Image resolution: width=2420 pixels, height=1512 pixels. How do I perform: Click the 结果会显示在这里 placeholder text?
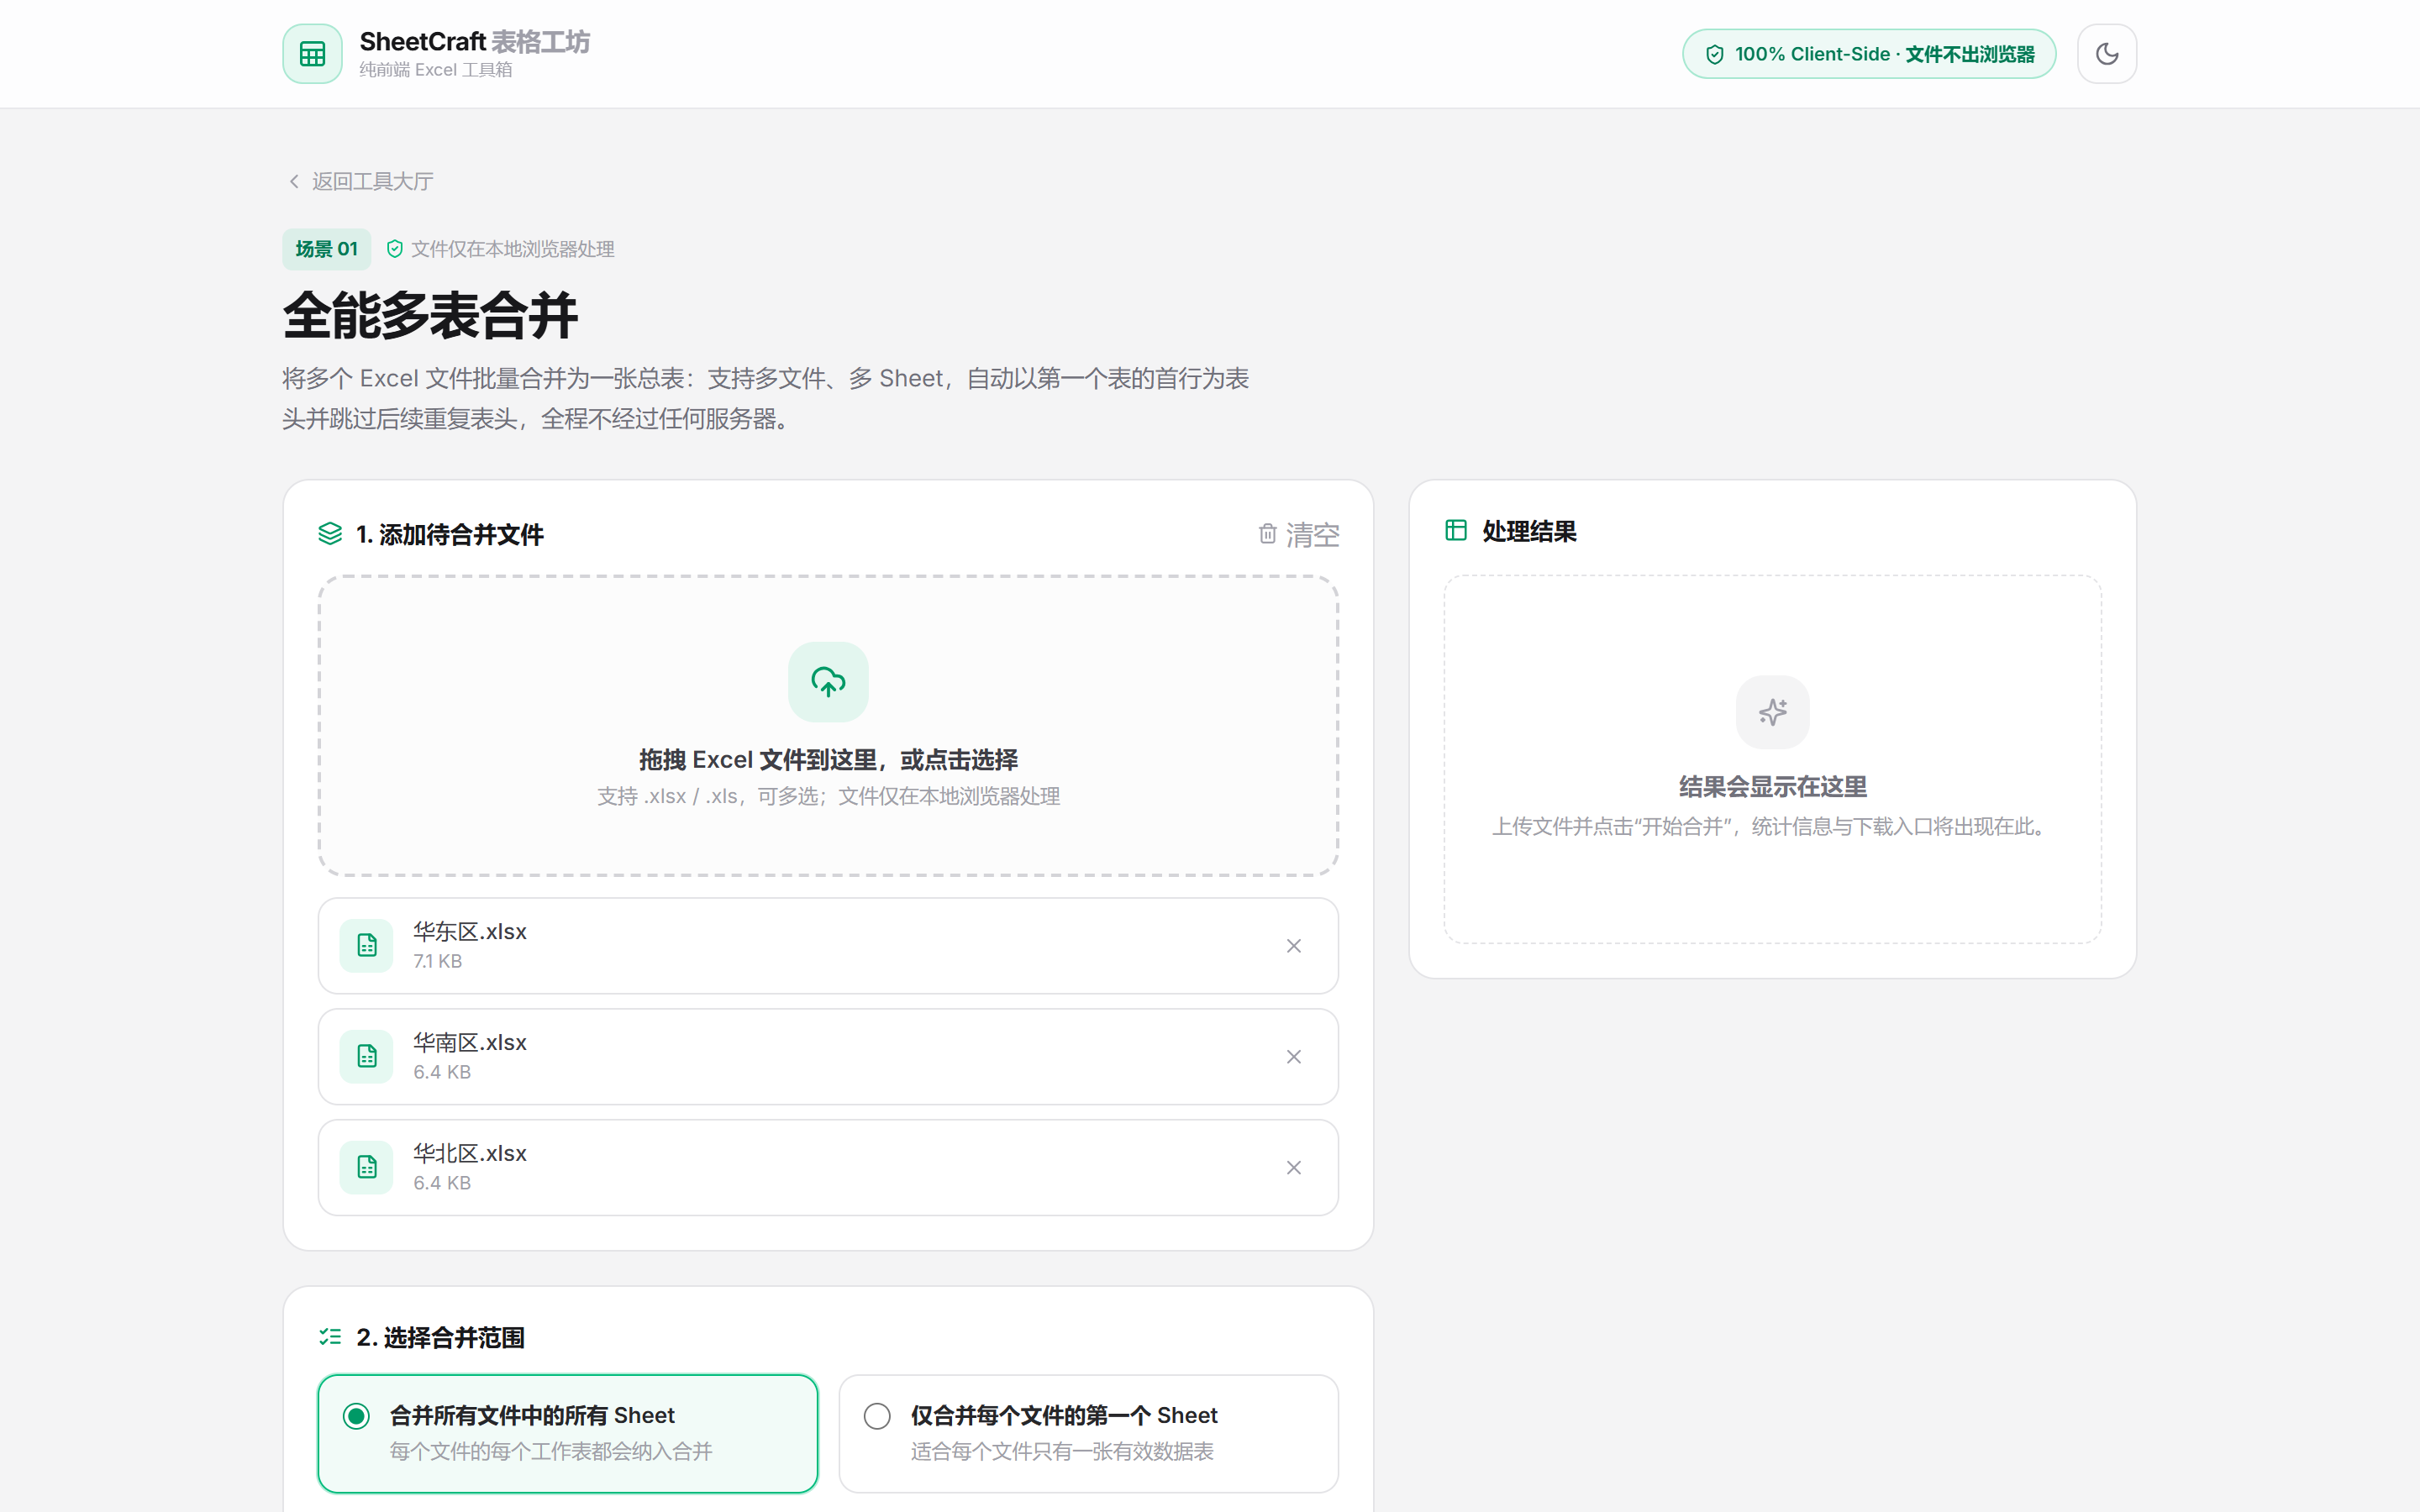(1772, 787)
